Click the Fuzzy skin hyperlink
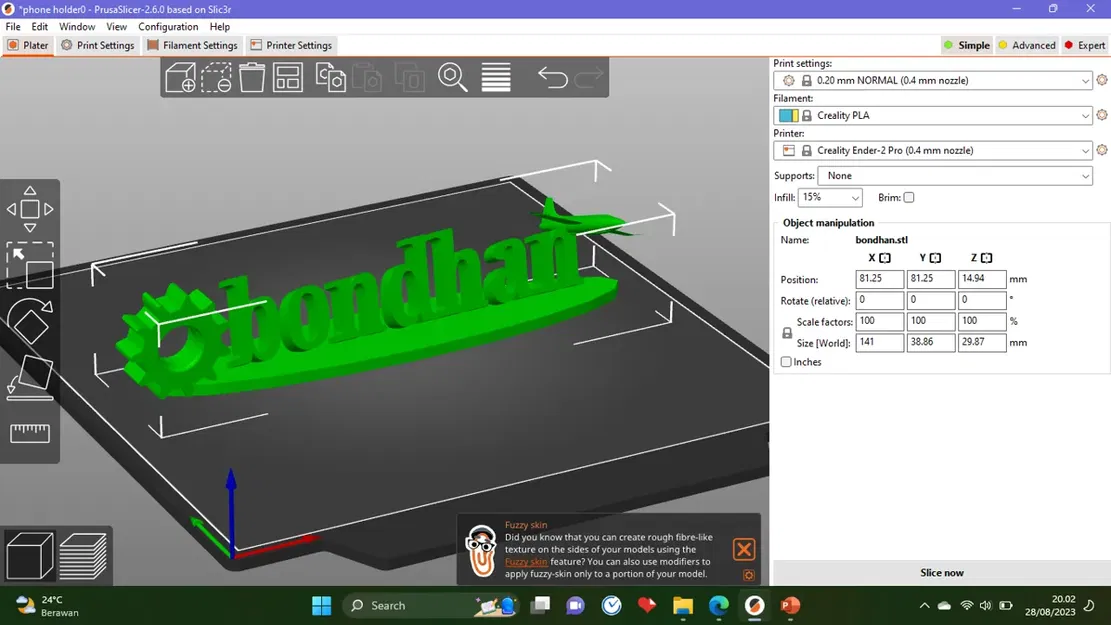Viewport: 1111px width, 625px height. 526,561
